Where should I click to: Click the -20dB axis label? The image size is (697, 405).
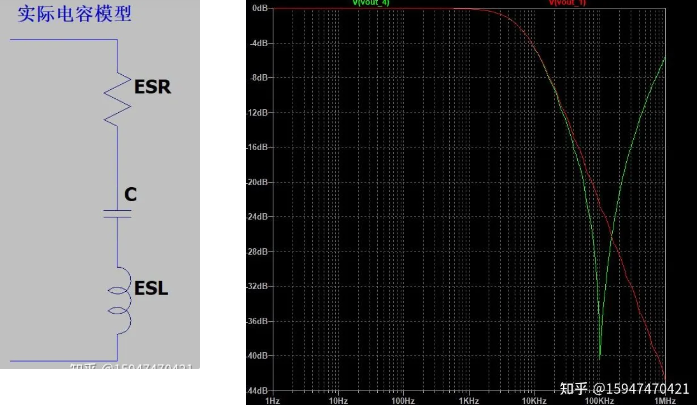(x=257, y=182)
